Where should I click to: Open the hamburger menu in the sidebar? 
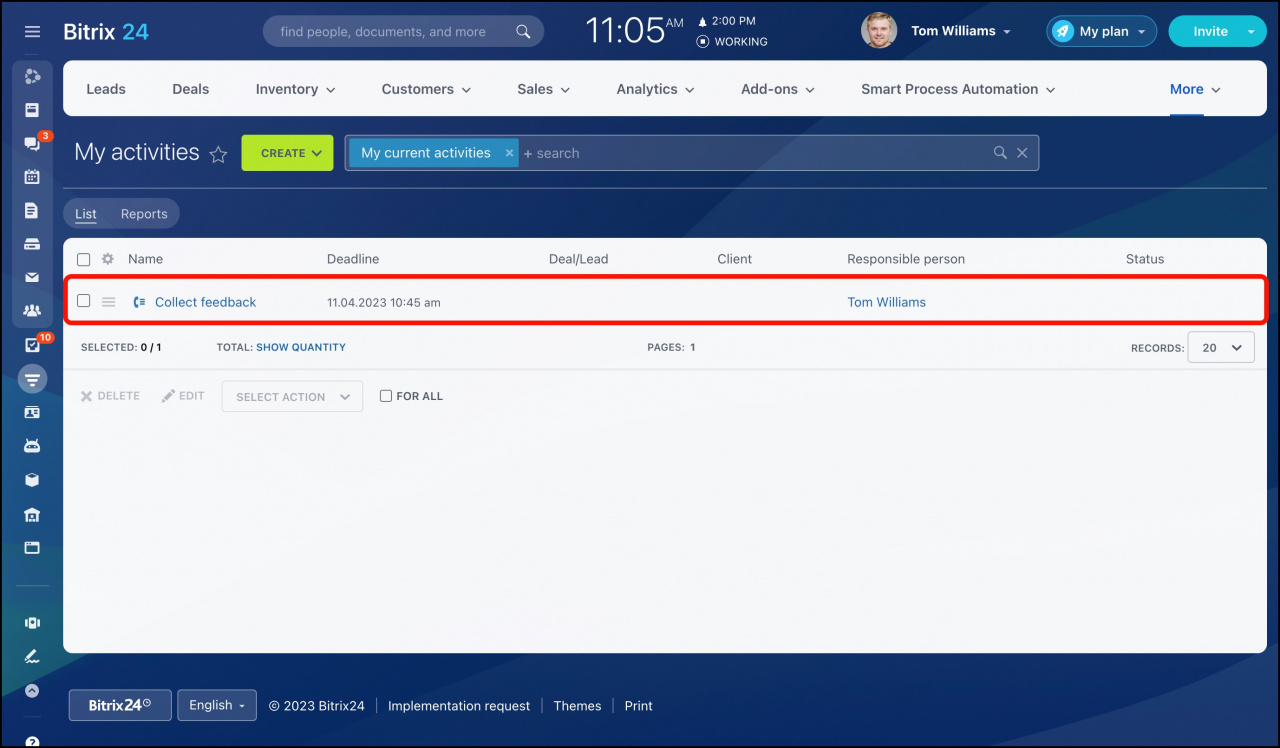pyautogui.click(x=32, y=32)
